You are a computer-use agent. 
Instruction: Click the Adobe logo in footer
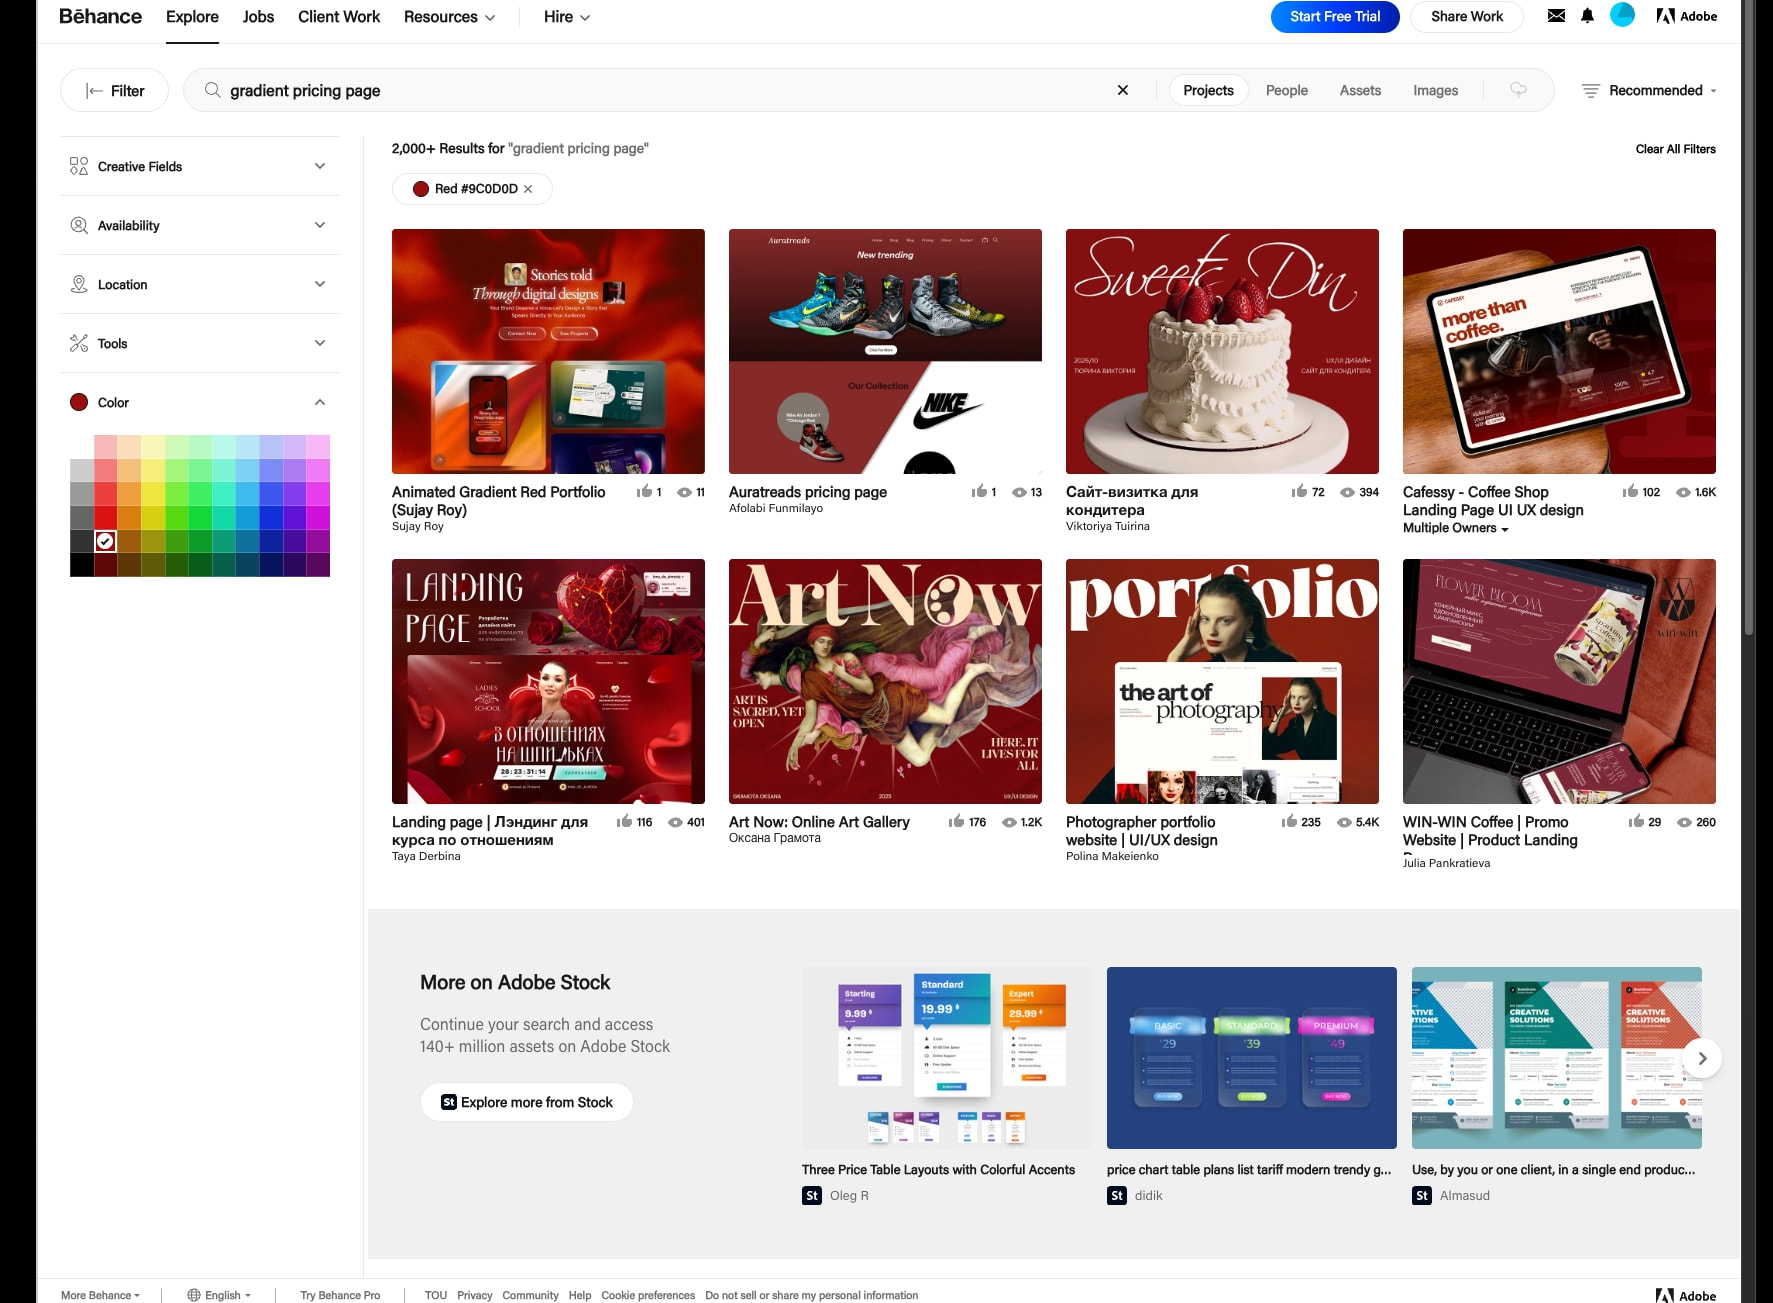coord(1686,1295)
